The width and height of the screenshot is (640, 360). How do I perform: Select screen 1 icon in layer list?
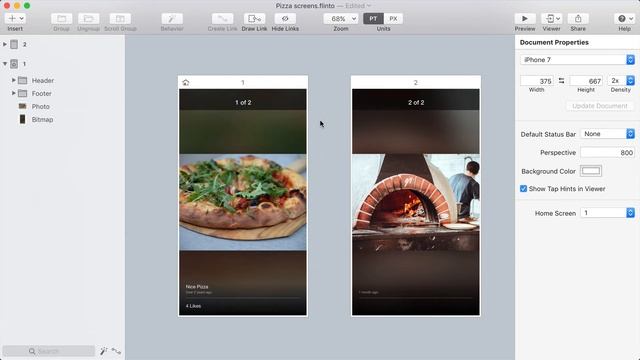[14, 64]
